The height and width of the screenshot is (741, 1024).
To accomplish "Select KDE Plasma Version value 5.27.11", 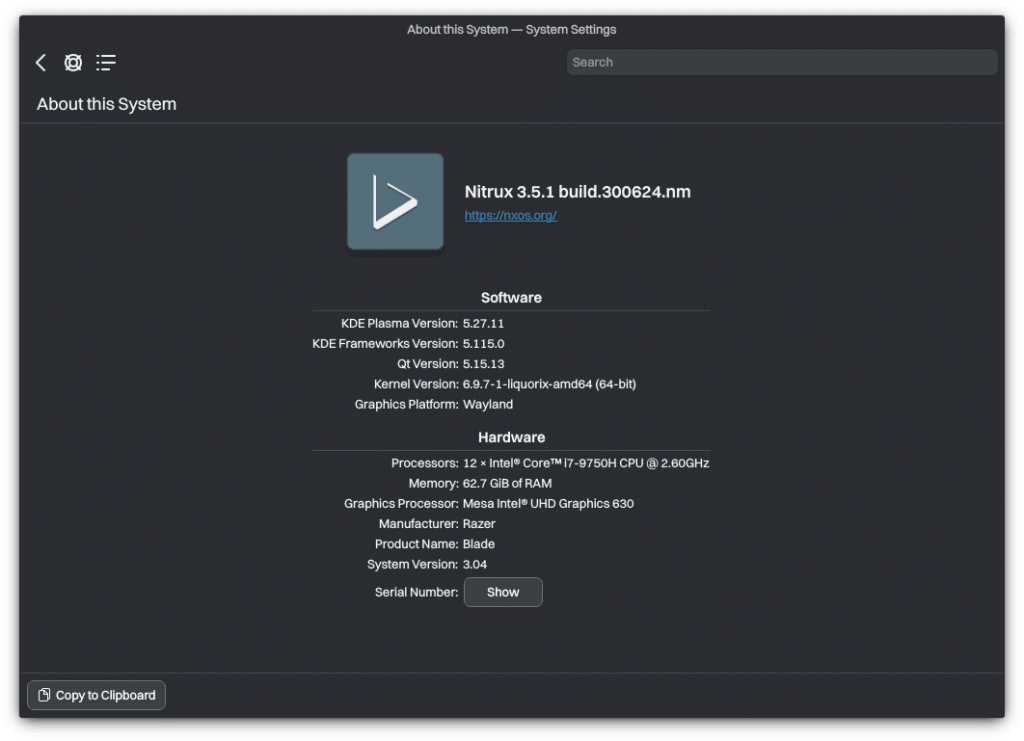I will [483, 324].
